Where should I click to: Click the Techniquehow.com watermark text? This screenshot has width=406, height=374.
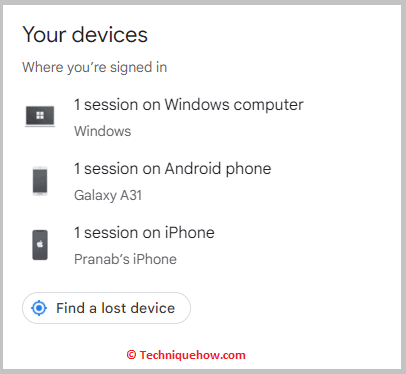(193, 355)
